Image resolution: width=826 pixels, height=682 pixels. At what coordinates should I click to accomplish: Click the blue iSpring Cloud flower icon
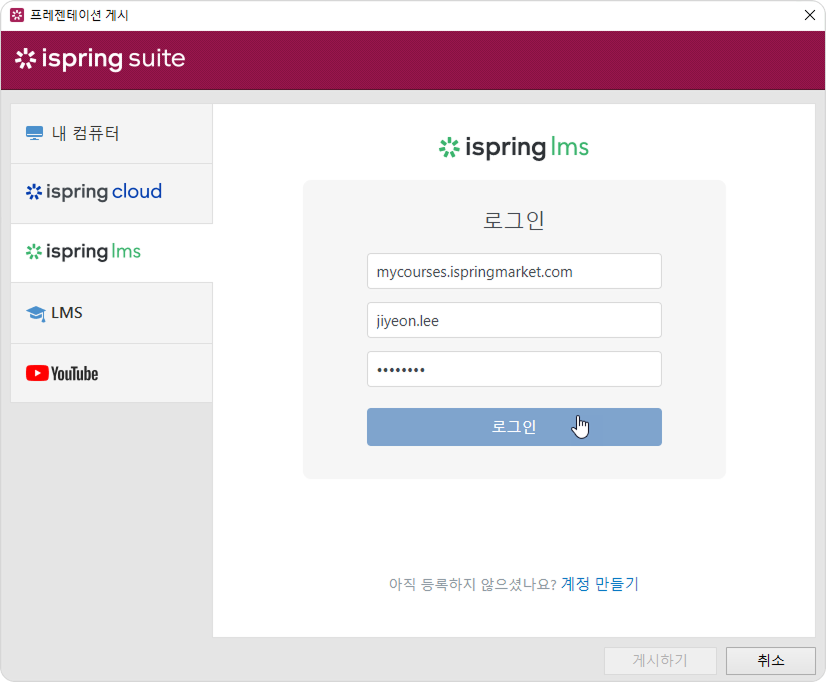coord(34,192)
